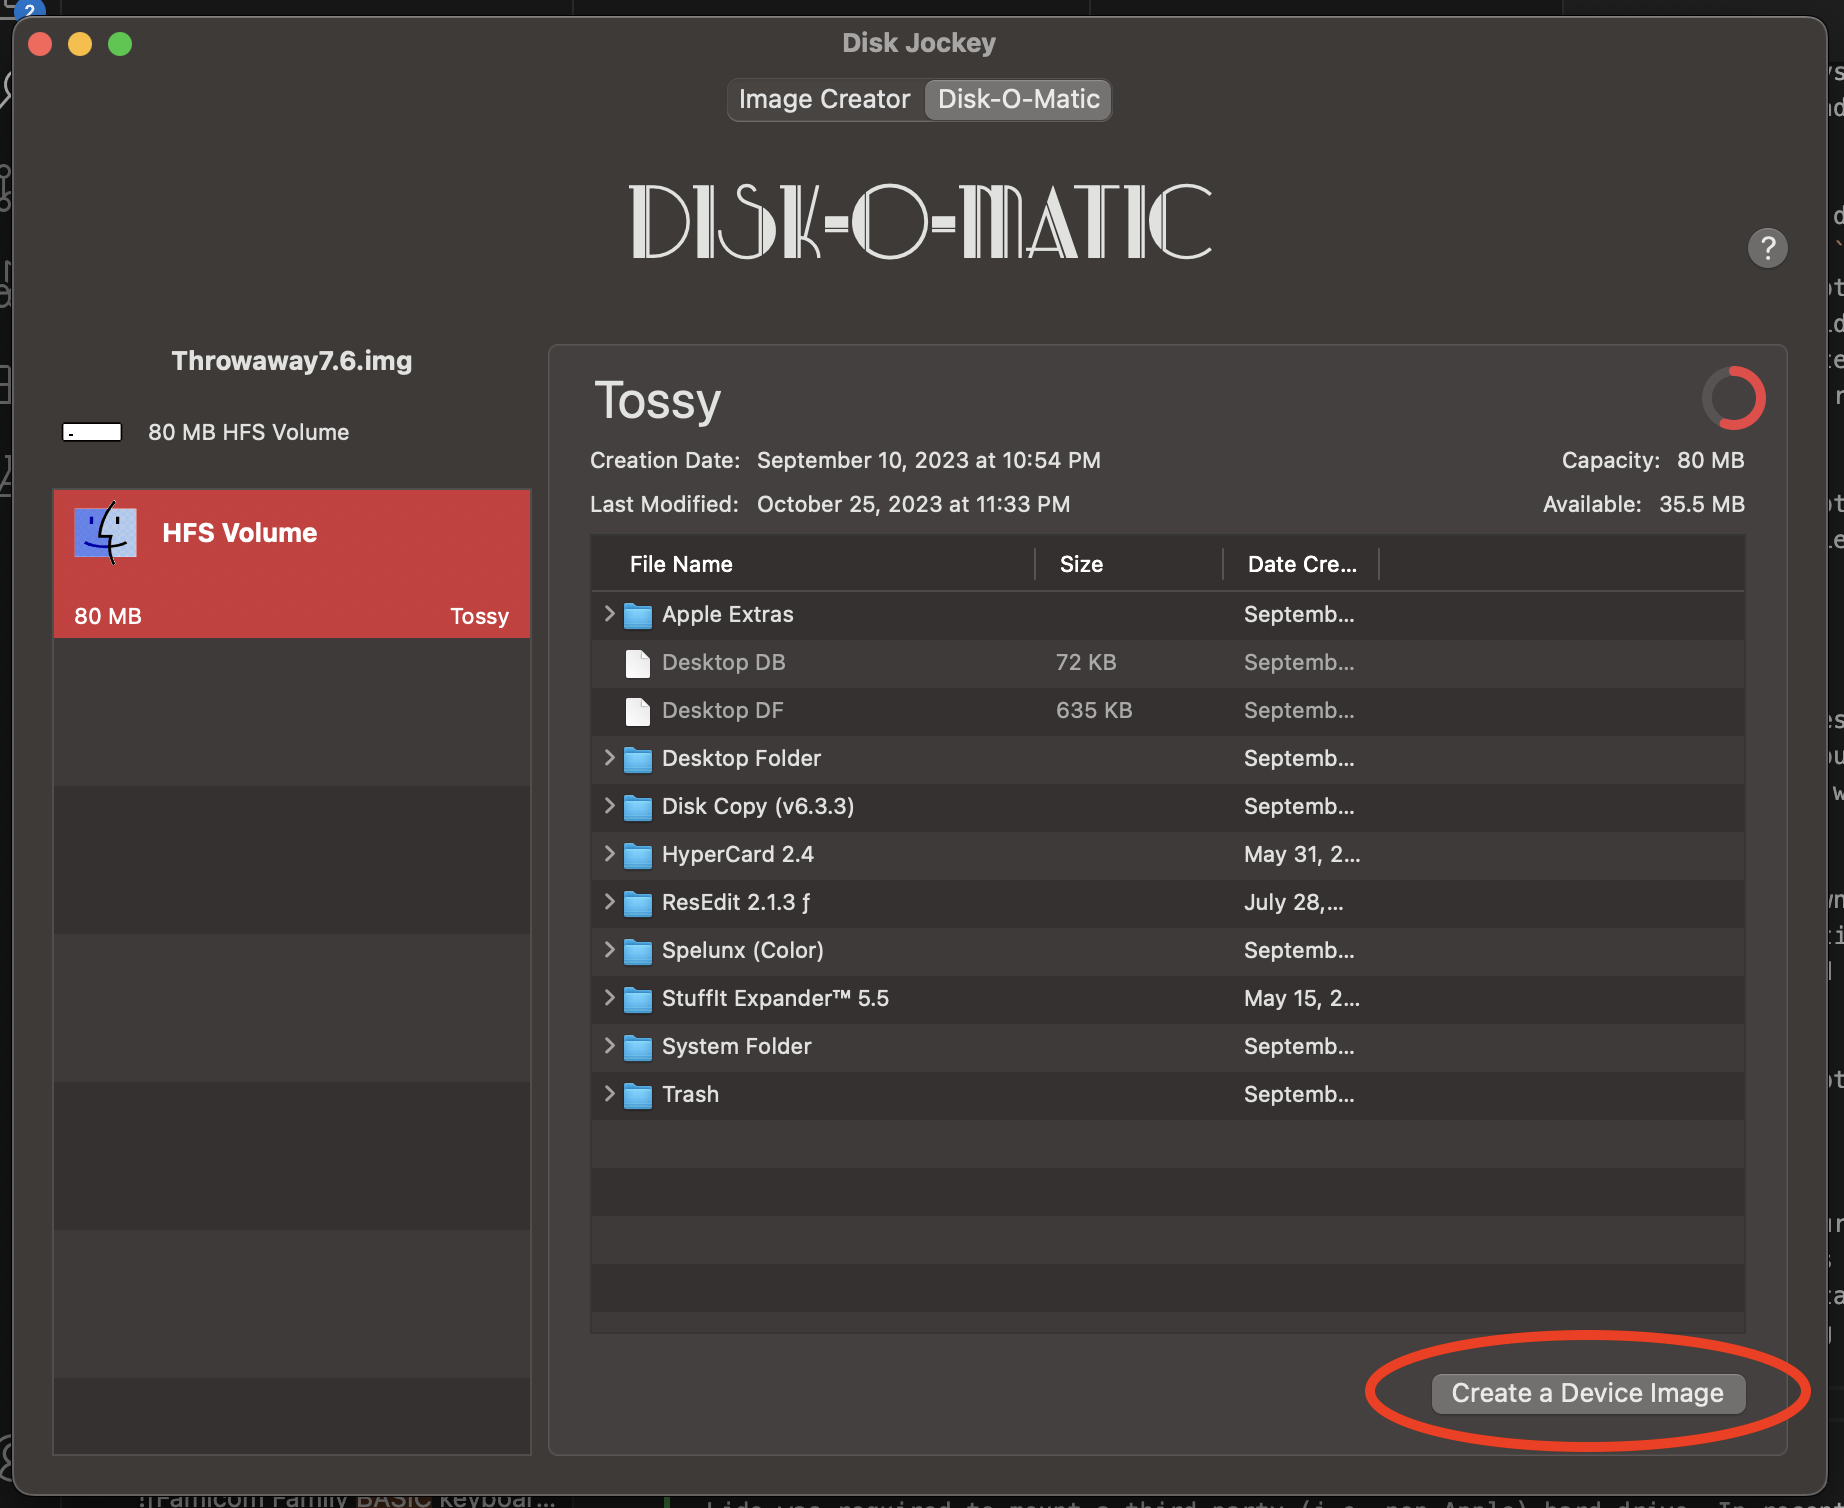Click the Available 35.5 MB value
The height and width of the screenshot is (1508, 1844).
pyautogui.click(x=1702, y=504)
